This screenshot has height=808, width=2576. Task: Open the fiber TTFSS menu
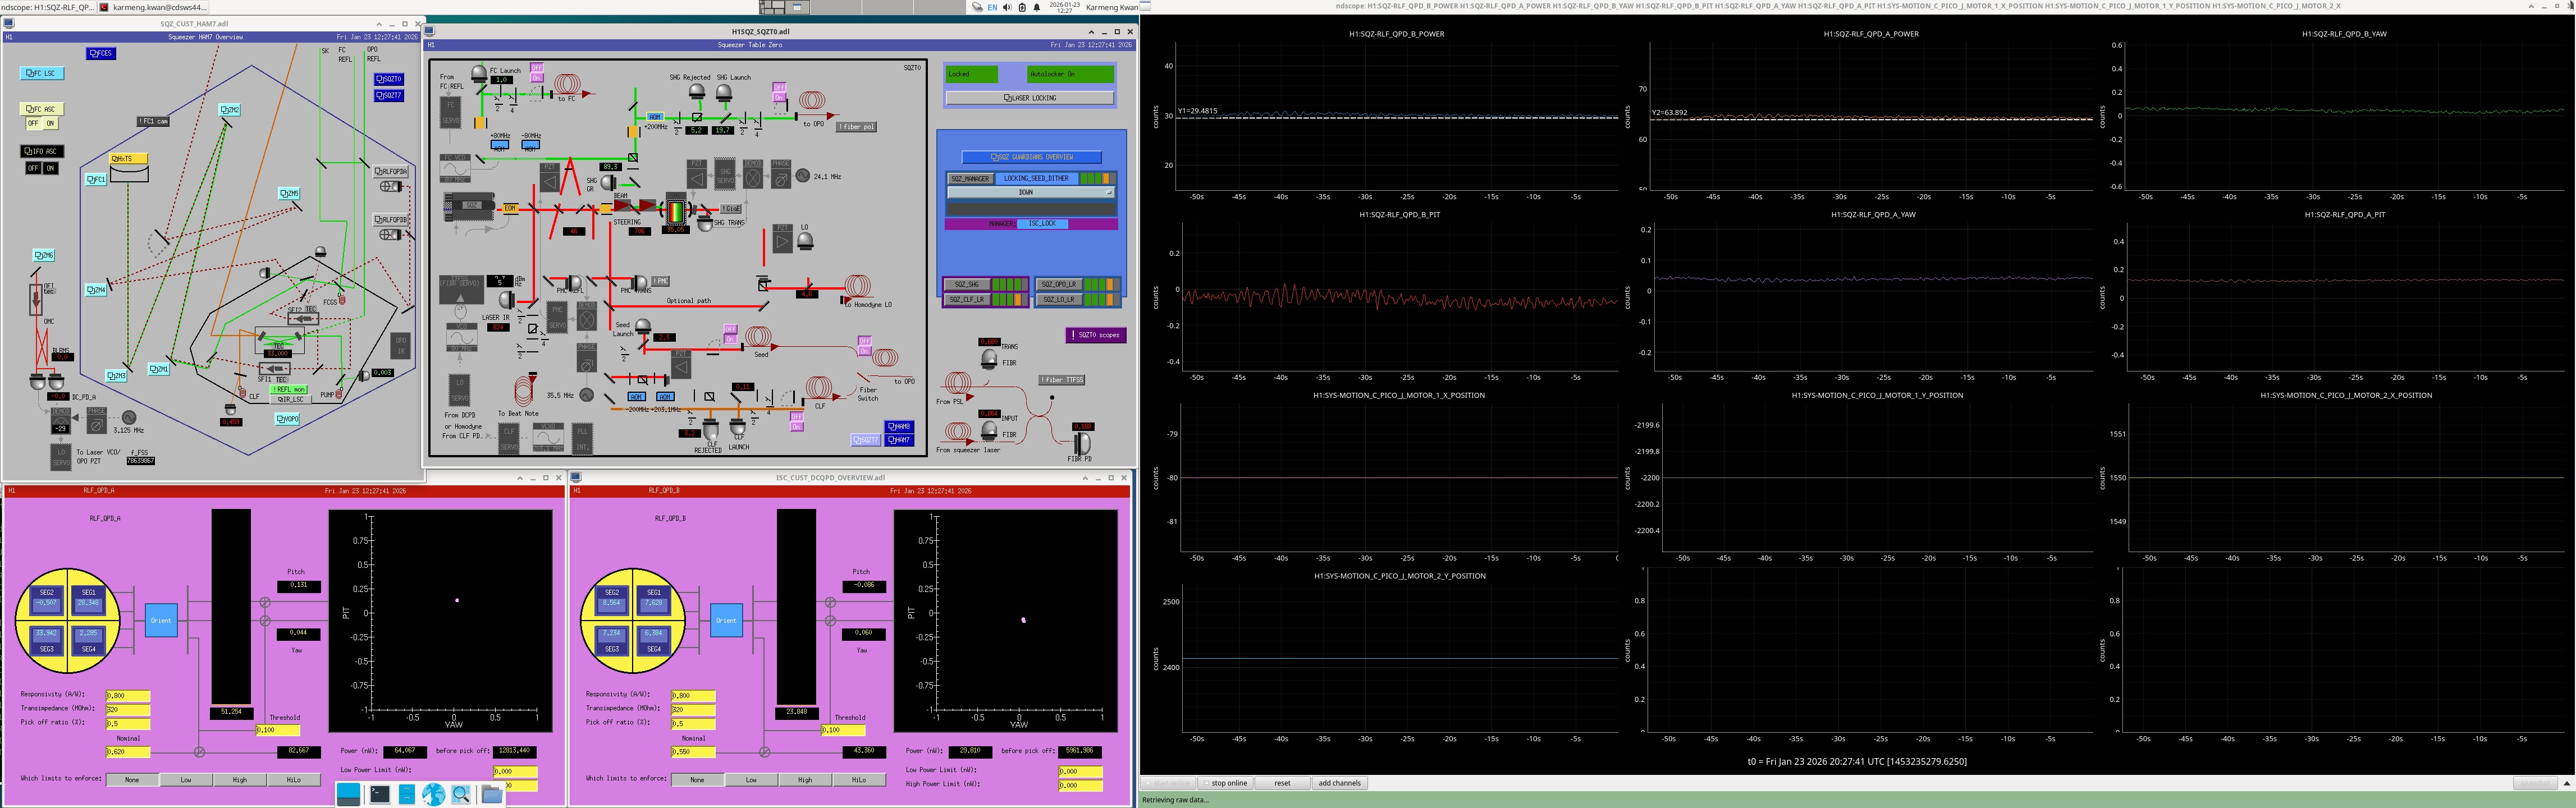pos(1062,380)
